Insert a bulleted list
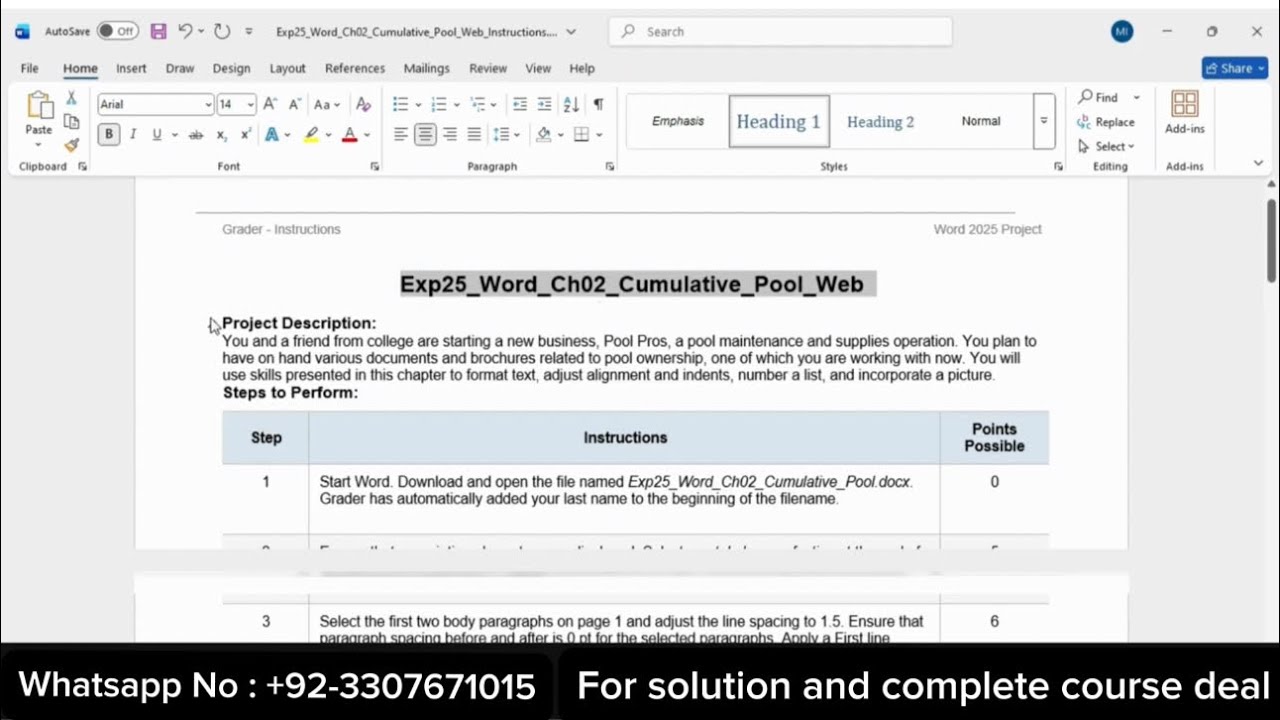 [x=400, y=104]
